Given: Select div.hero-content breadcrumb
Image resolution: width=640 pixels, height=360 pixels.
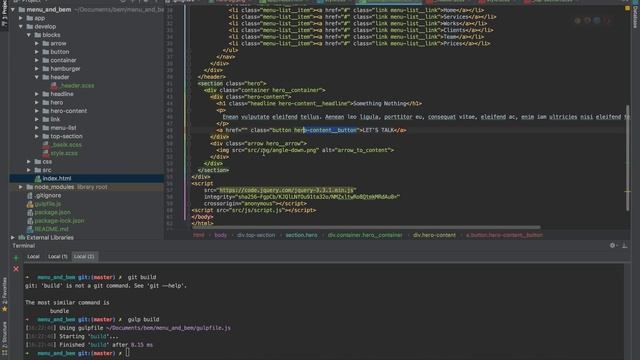Looking at the screenshot, I should (434, 235).
